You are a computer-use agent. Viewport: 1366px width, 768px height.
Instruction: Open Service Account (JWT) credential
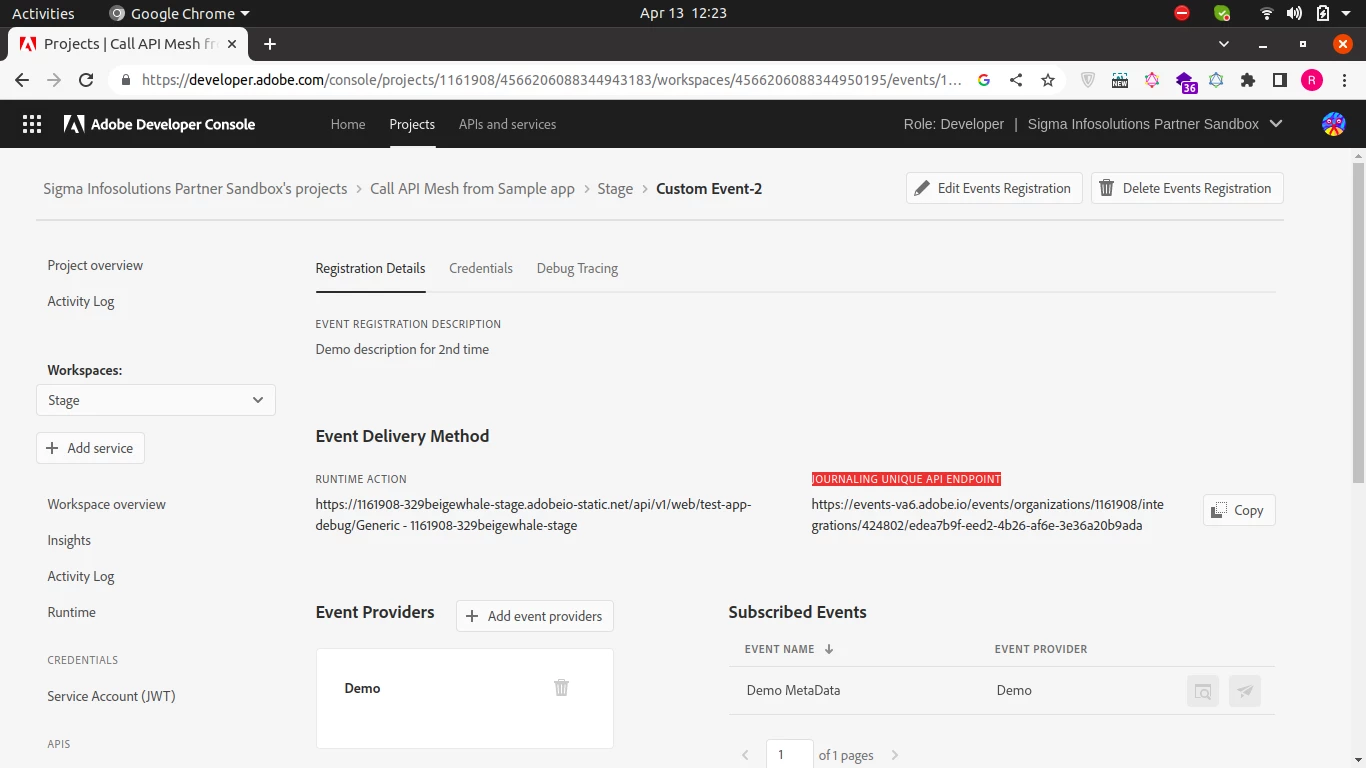tap(111, 696)
